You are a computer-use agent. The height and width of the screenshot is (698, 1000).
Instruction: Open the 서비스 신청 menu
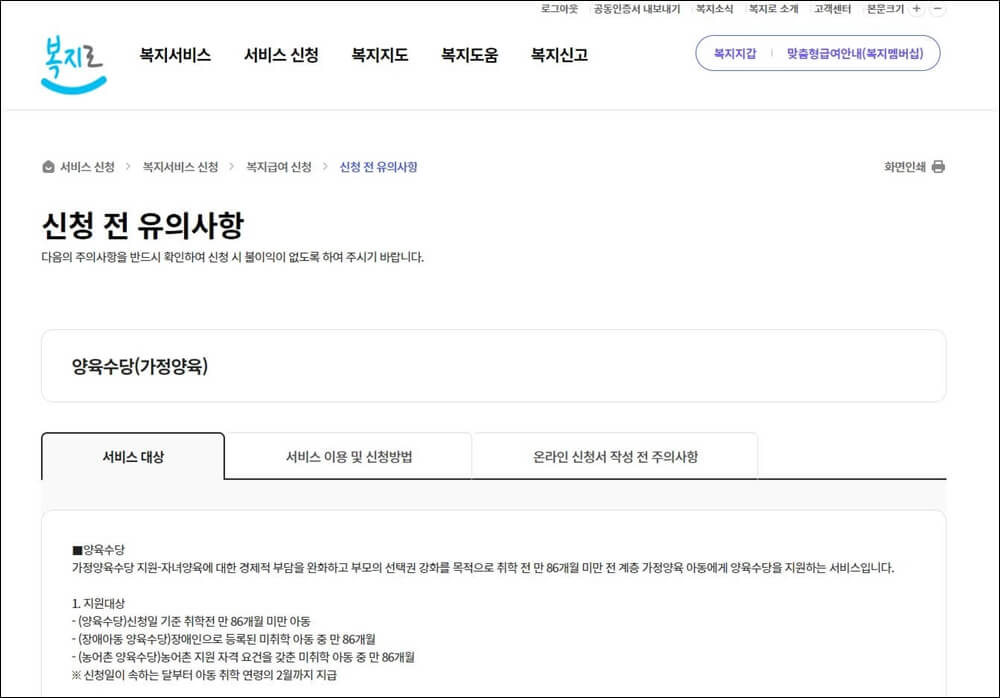click(281, 56)
